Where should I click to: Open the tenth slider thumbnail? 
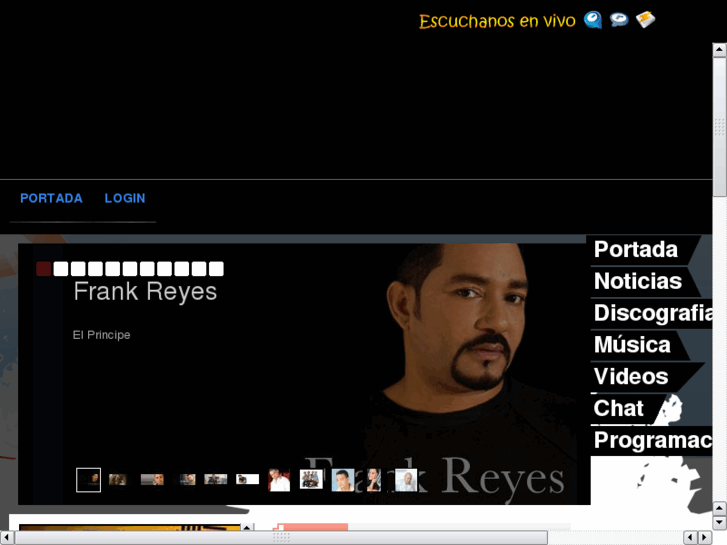[374, 480]
